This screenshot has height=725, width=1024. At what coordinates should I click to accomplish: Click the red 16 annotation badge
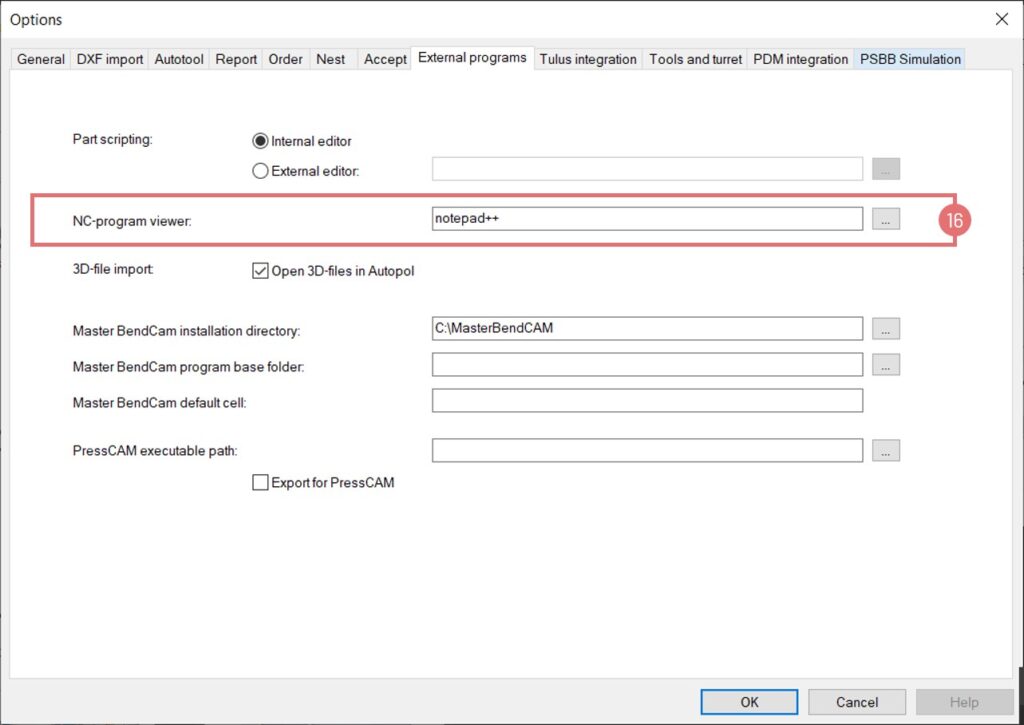pyautogui.click(x=954, y=220)
